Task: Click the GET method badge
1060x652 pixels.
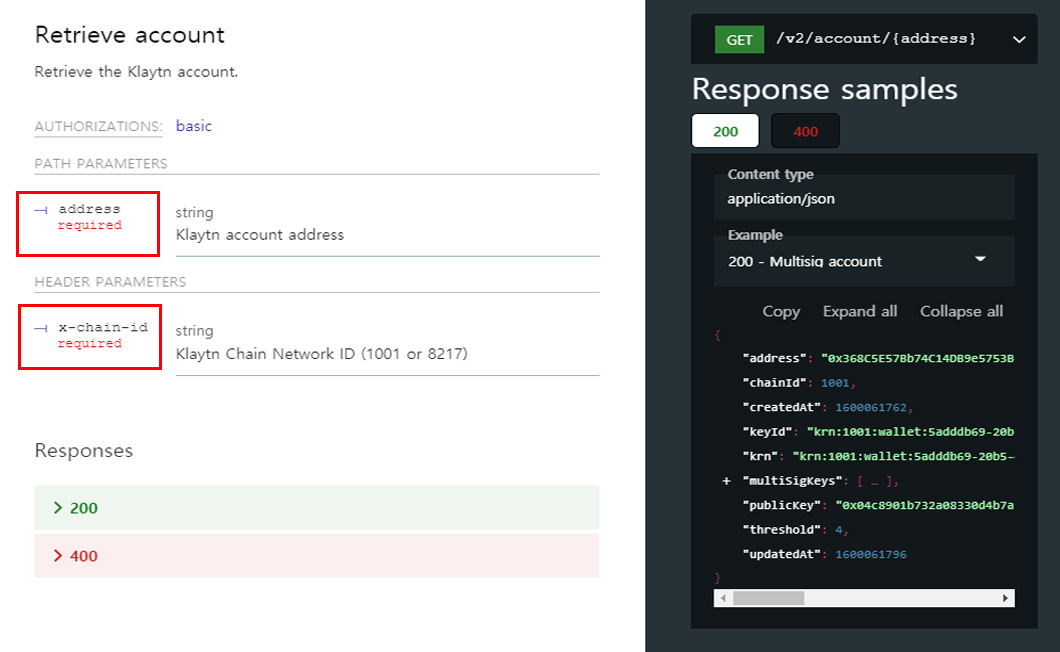Action: tap(739, 39)
